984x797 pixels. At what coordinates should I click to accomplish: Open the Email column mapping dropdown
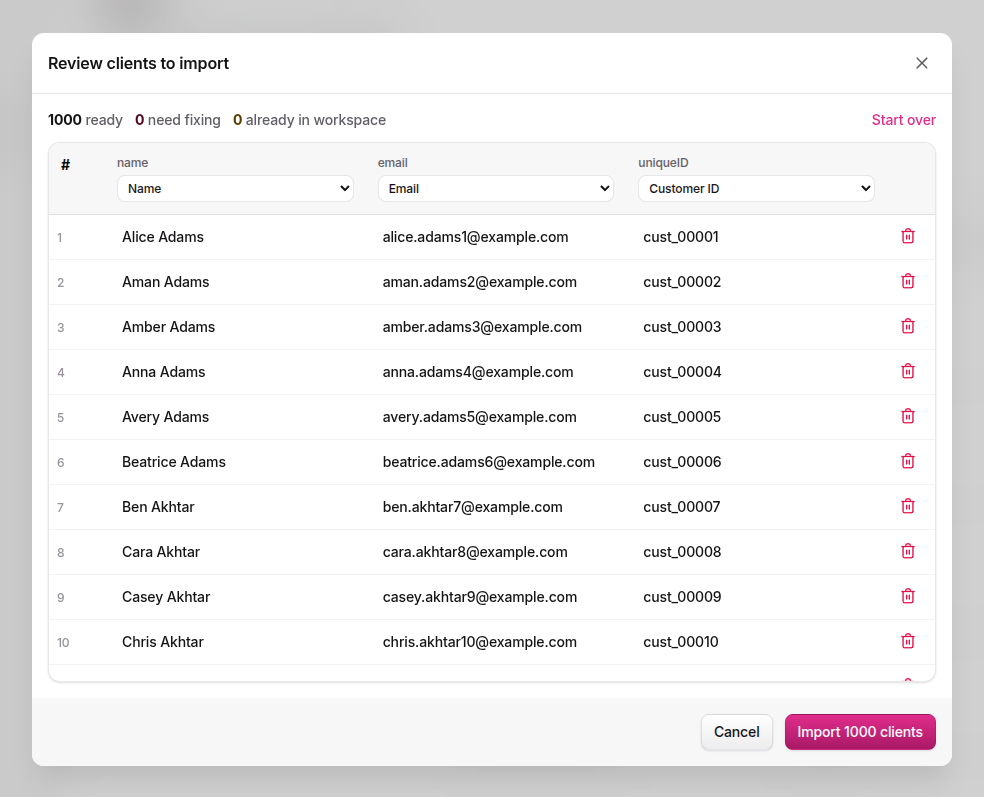click(x=496, y=188)
